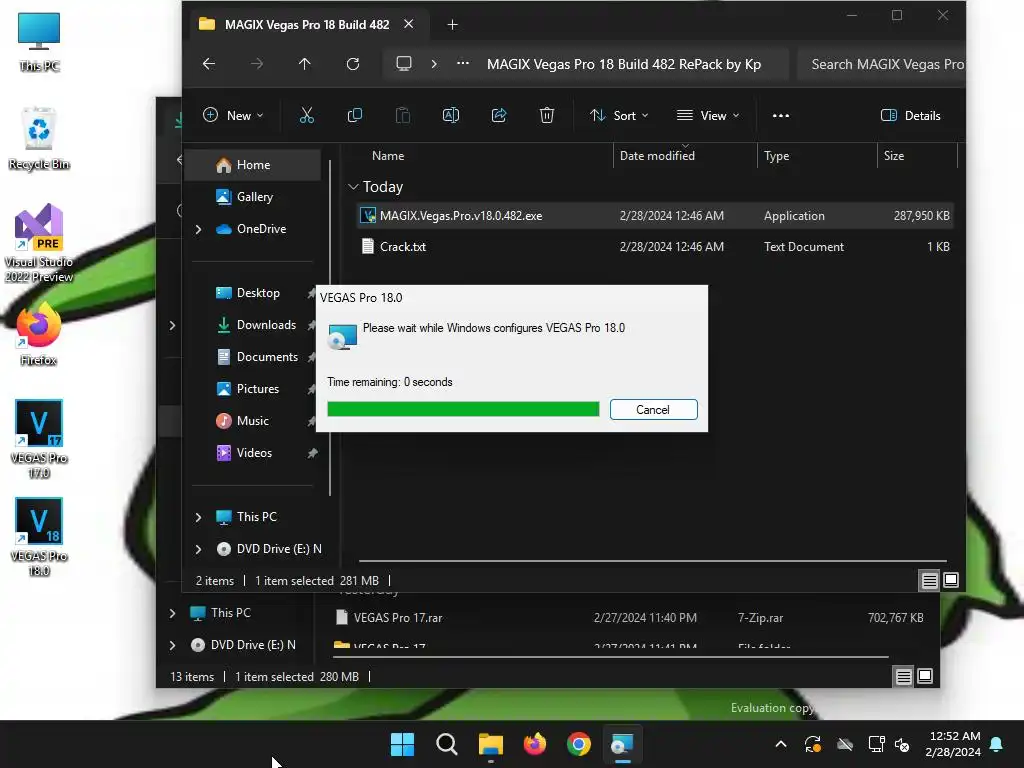The width and height of the screenshot is (1024, 768).
Task: Open the Recycle Bin desktop icon
Action: [39, 138]
